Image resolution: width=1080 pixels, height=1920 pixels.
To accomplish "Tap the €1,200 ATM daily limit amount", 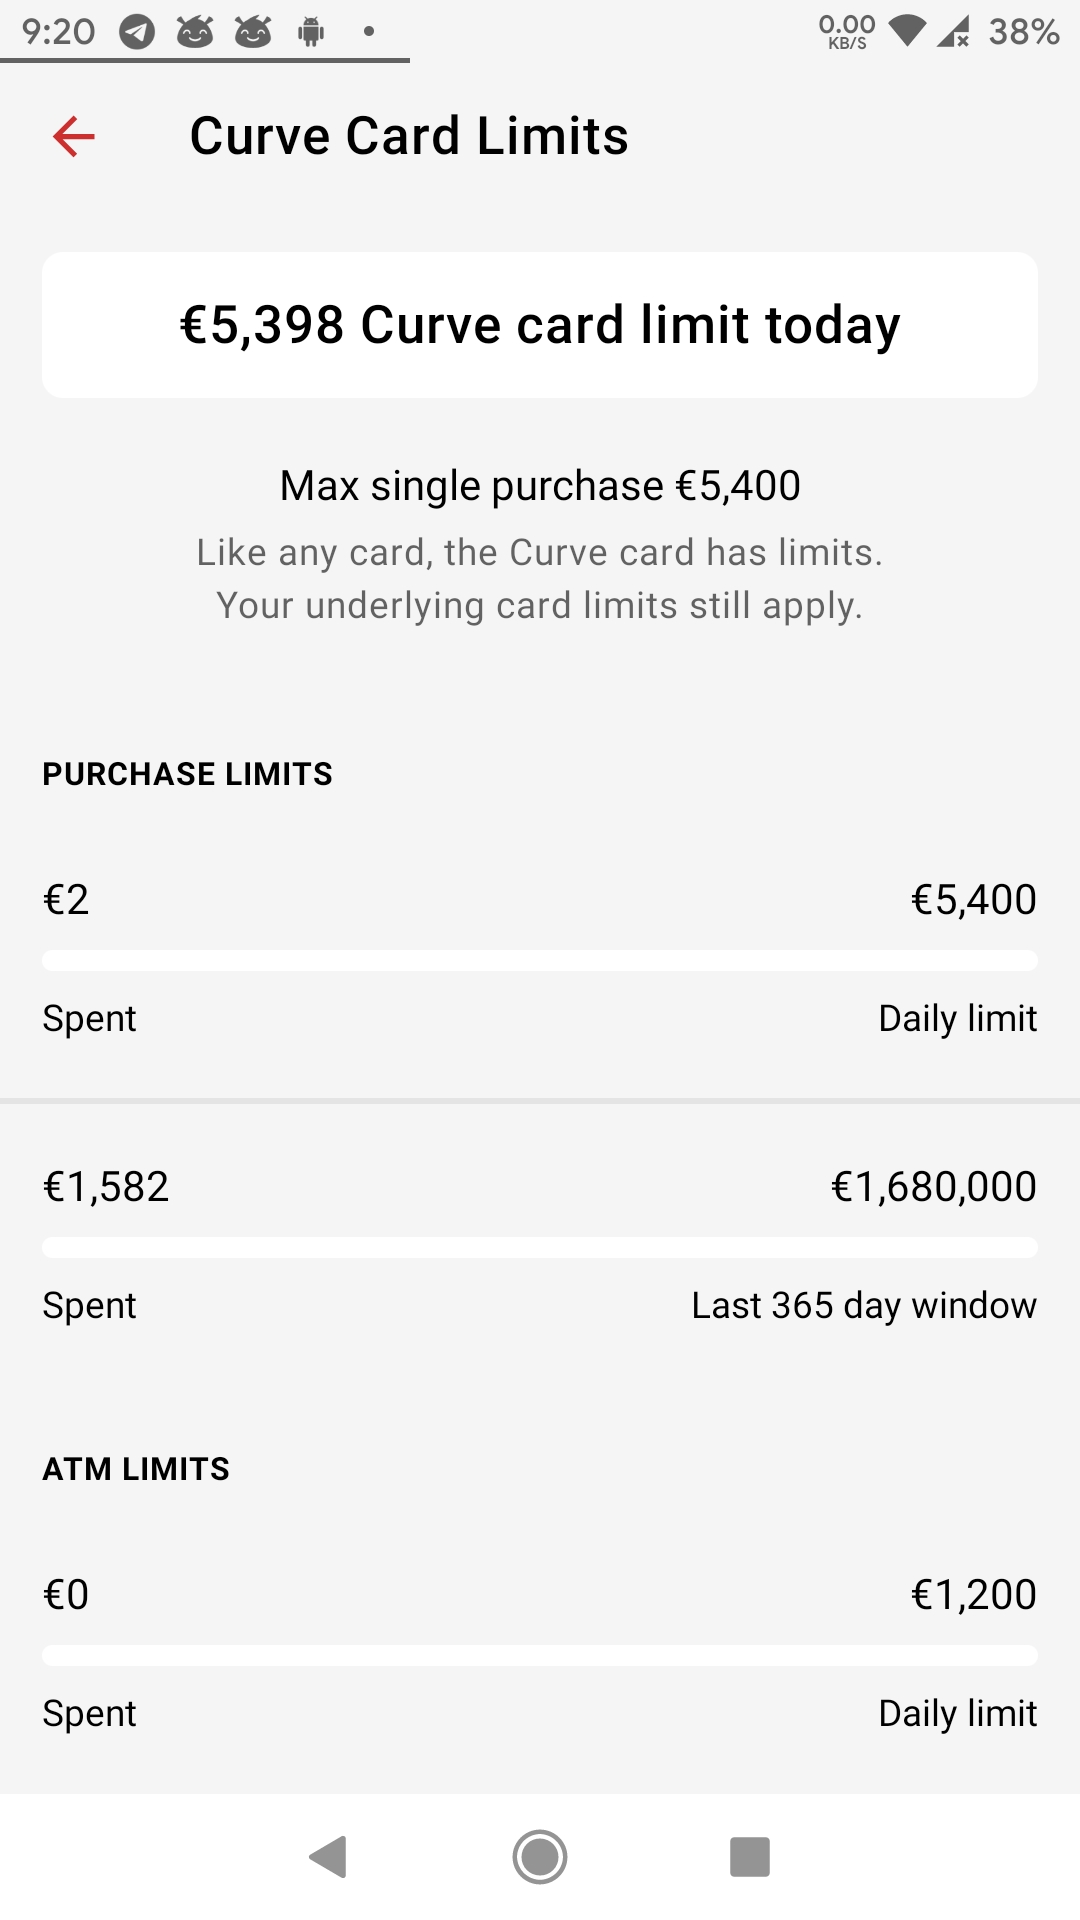I will pyautogui.click(x=973, y=1595).
